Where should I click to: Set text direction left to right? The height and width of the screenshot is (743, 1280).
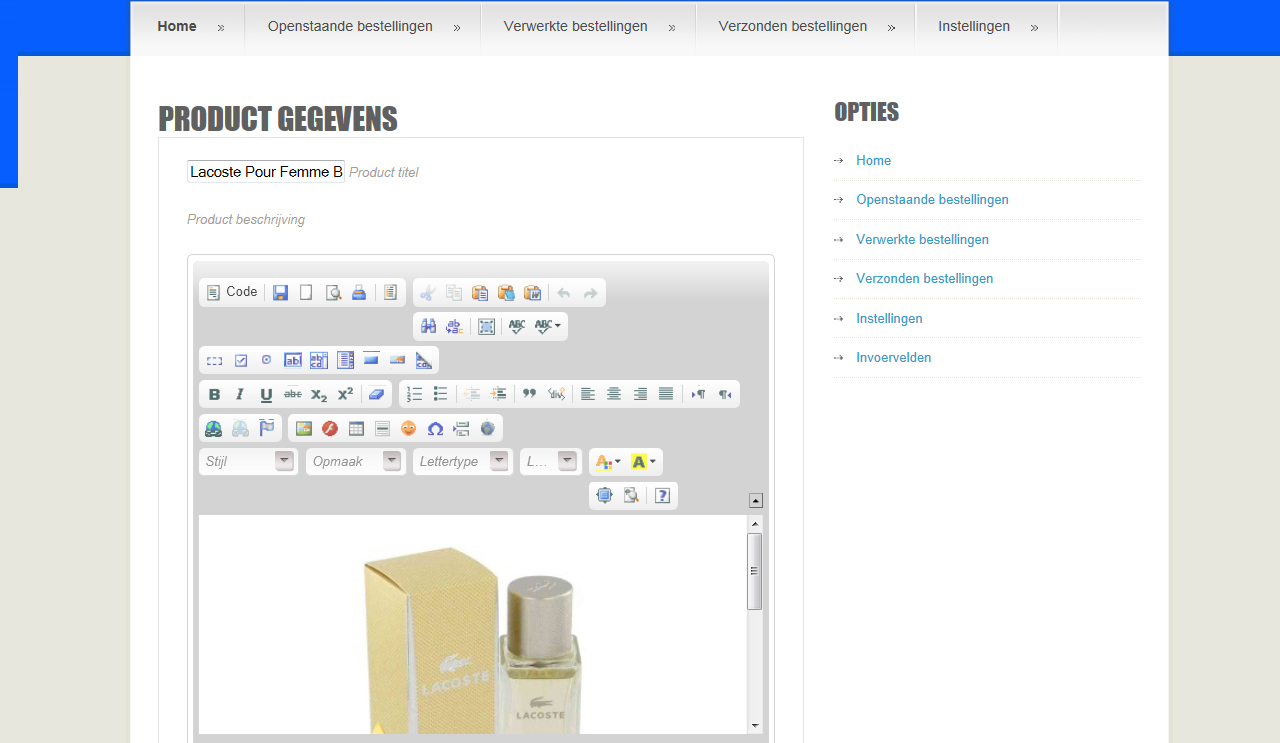pos(698,394)
